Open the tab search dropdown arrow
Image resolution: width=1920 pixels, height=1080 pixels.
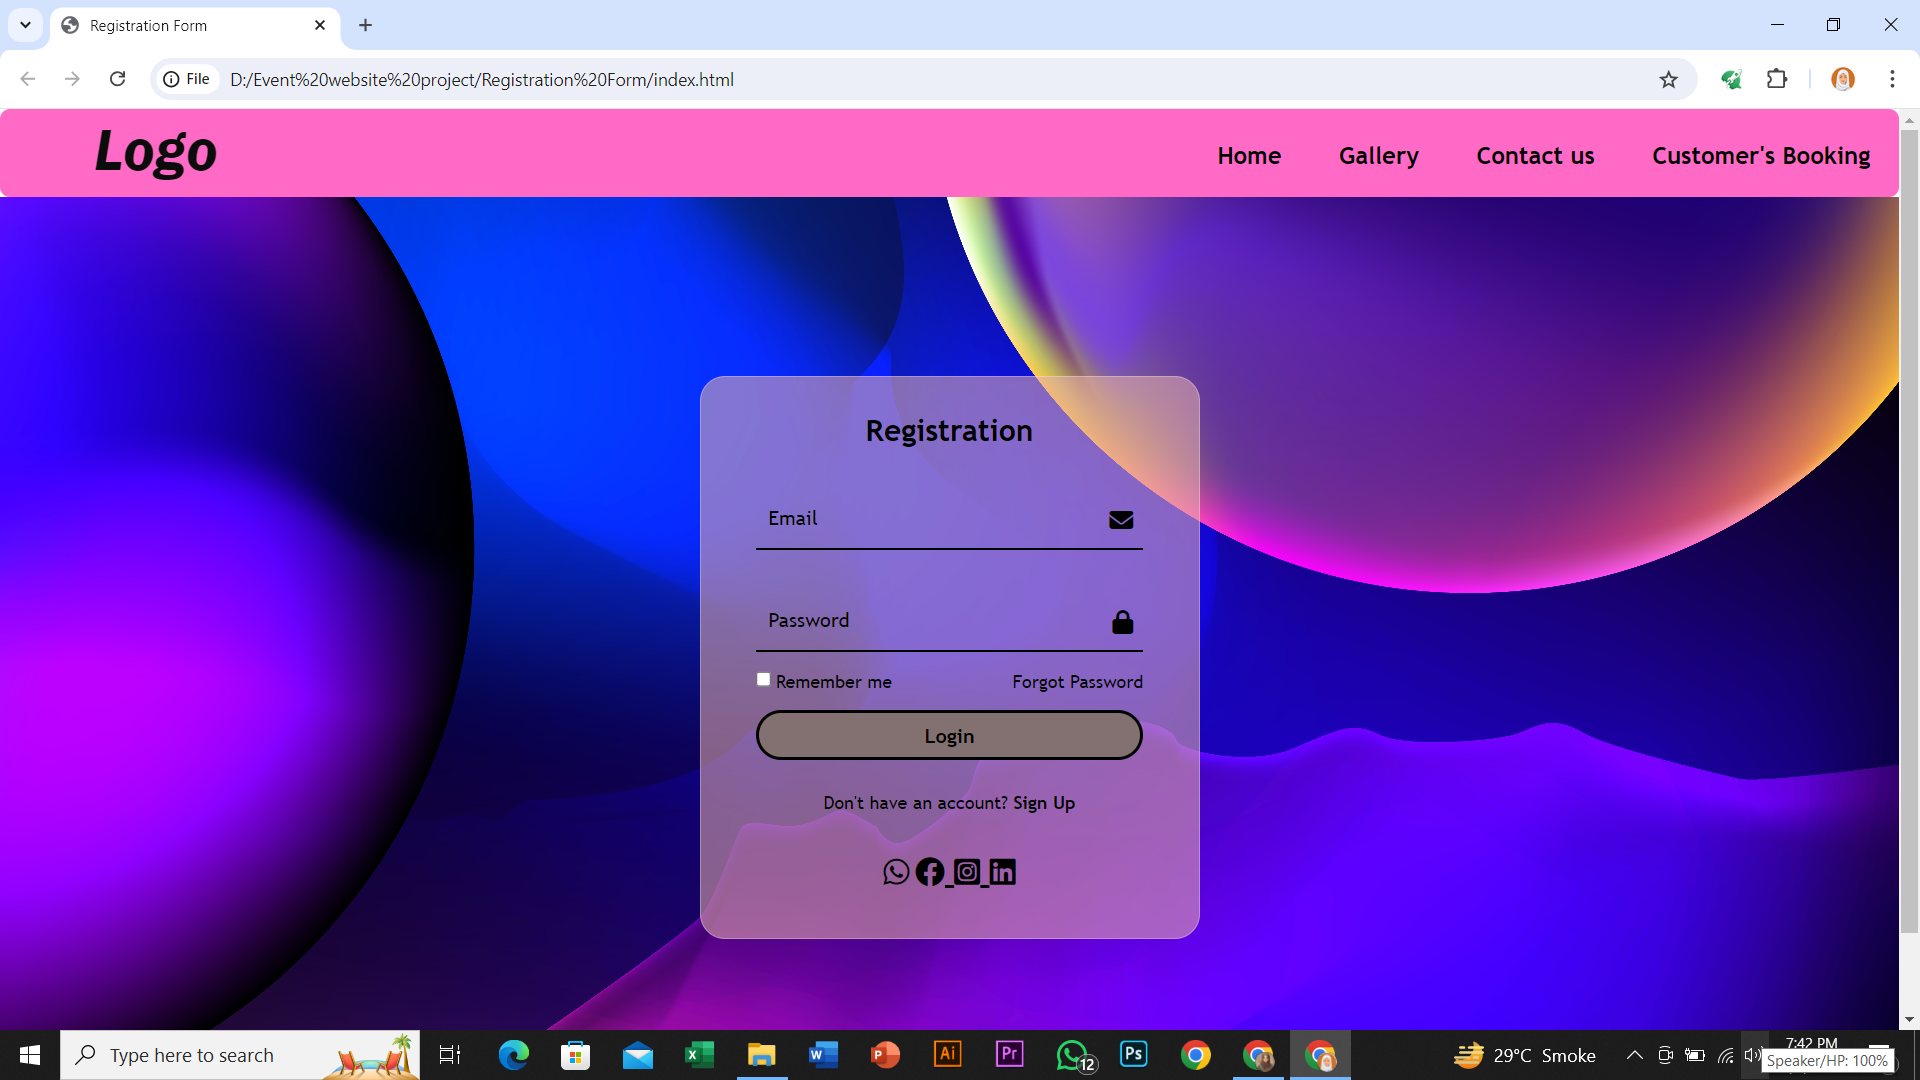click(x=25, y=25)
